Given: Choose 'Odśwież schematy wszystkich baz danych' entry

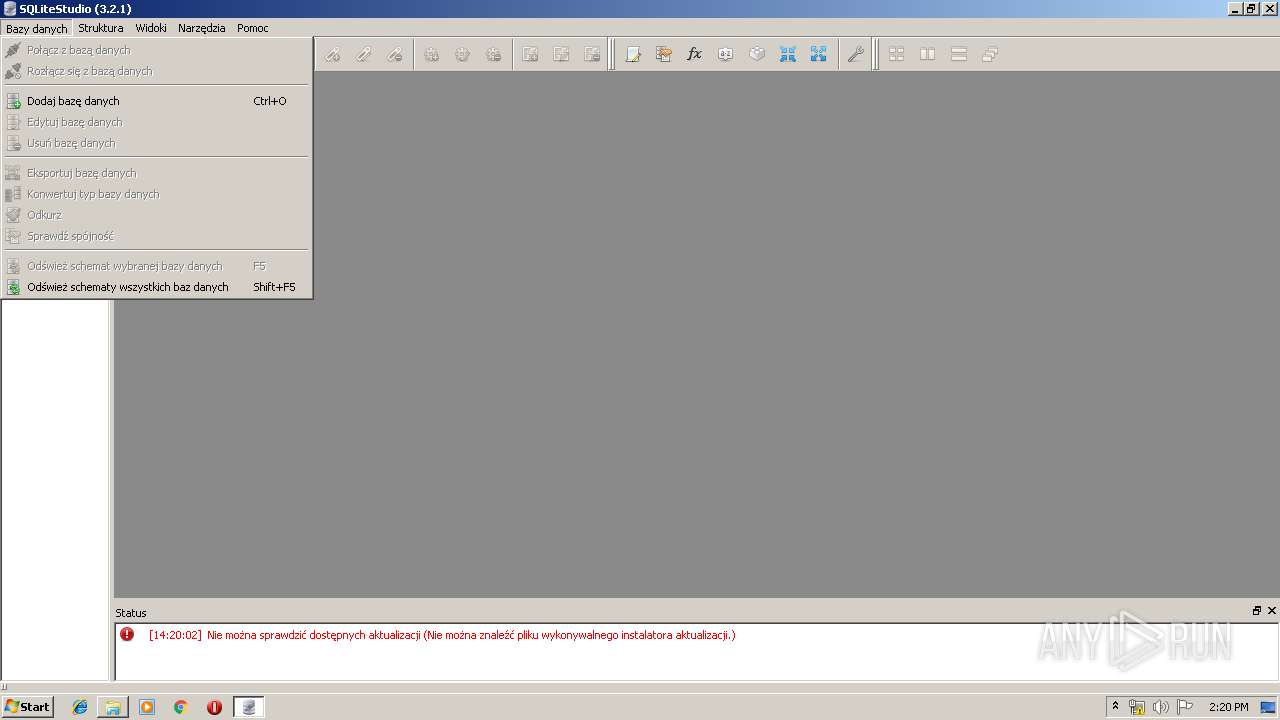Looking at the screenshot, I should pos(157,287).
